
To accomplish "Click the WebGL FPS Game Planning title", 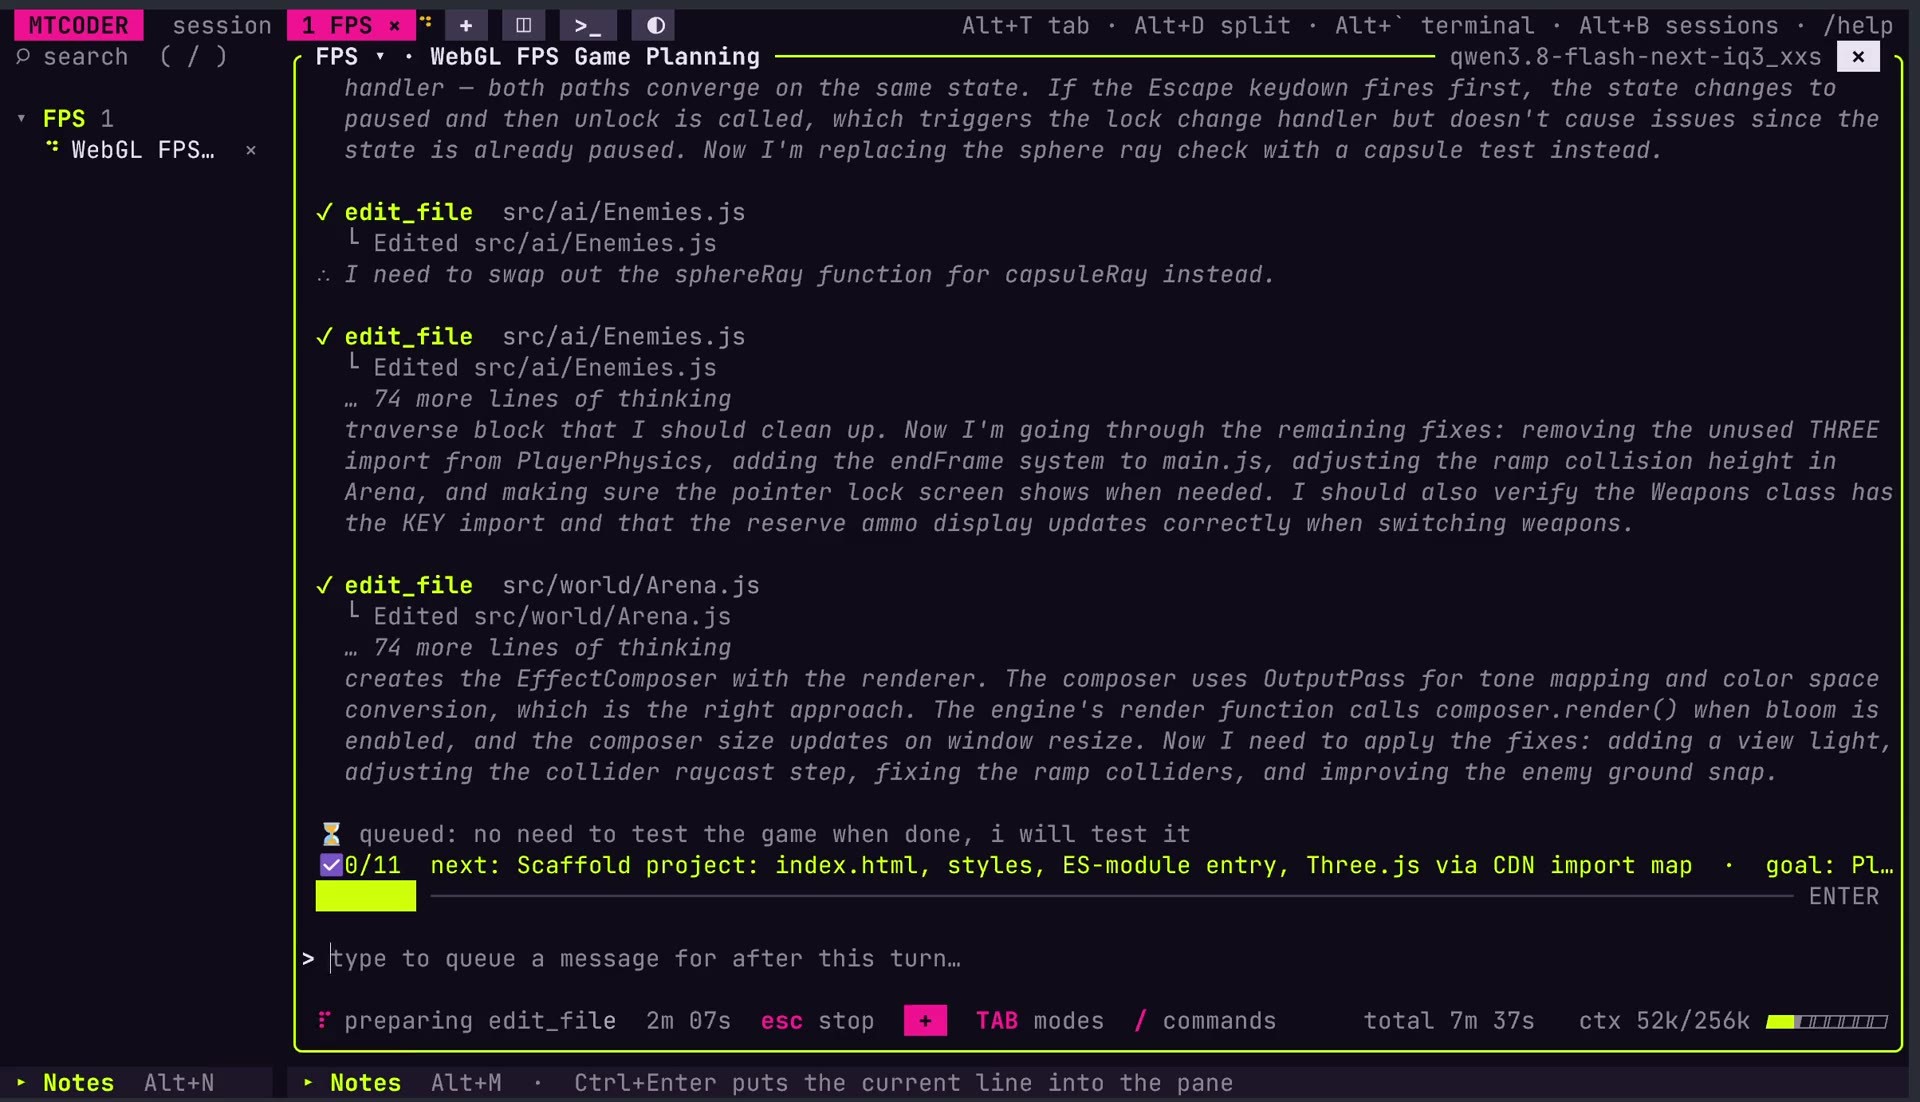I will pyautogui.click(x=595, y=57).
